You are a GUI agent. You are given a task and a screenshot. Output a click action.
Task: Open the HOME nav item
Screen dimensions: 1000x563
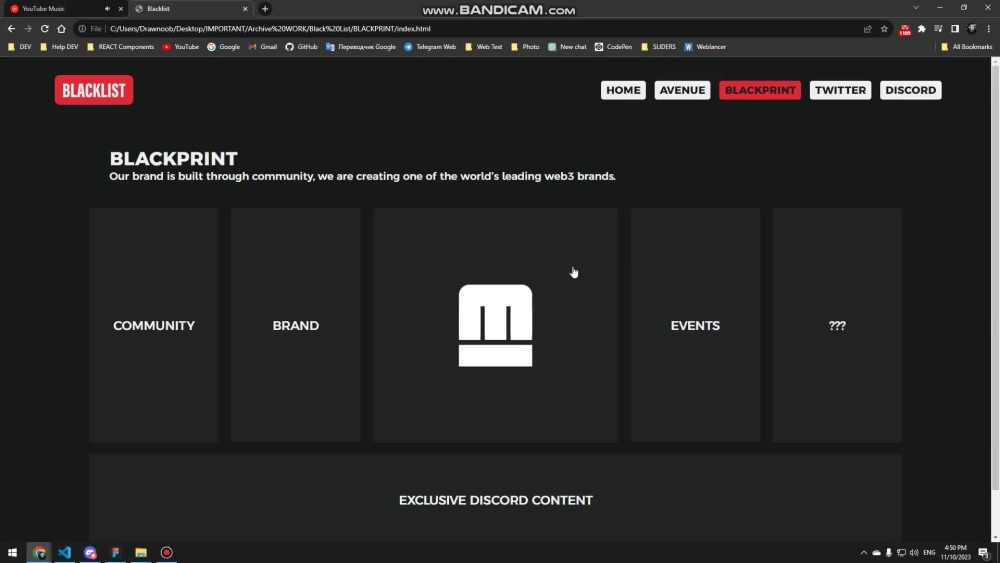coord(623,90)
